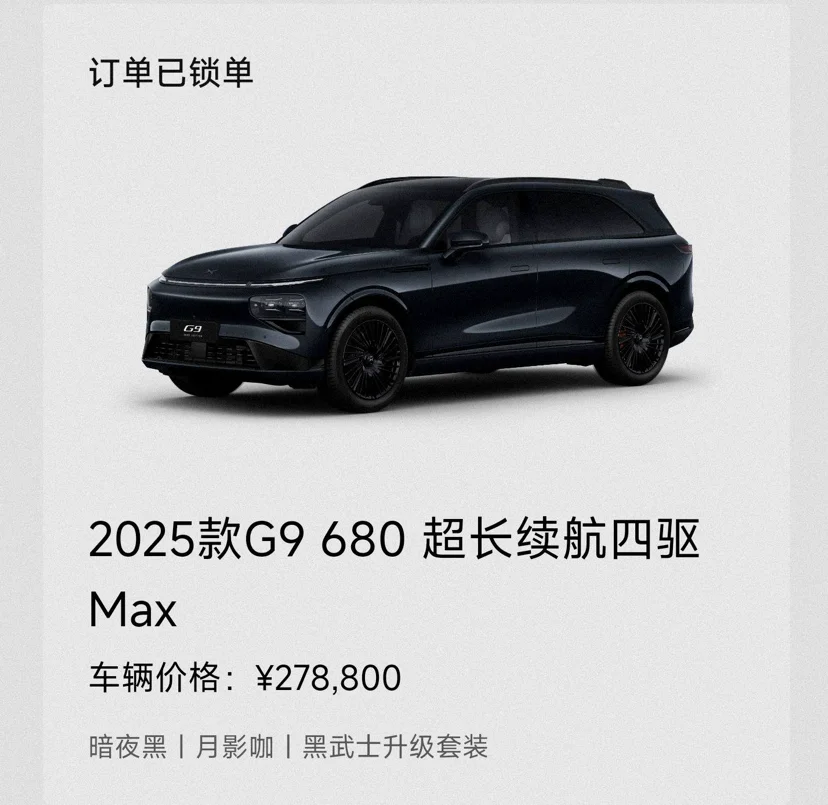
Task: Select the ¥278,800 price amount
Action: (x=328, y=678)
